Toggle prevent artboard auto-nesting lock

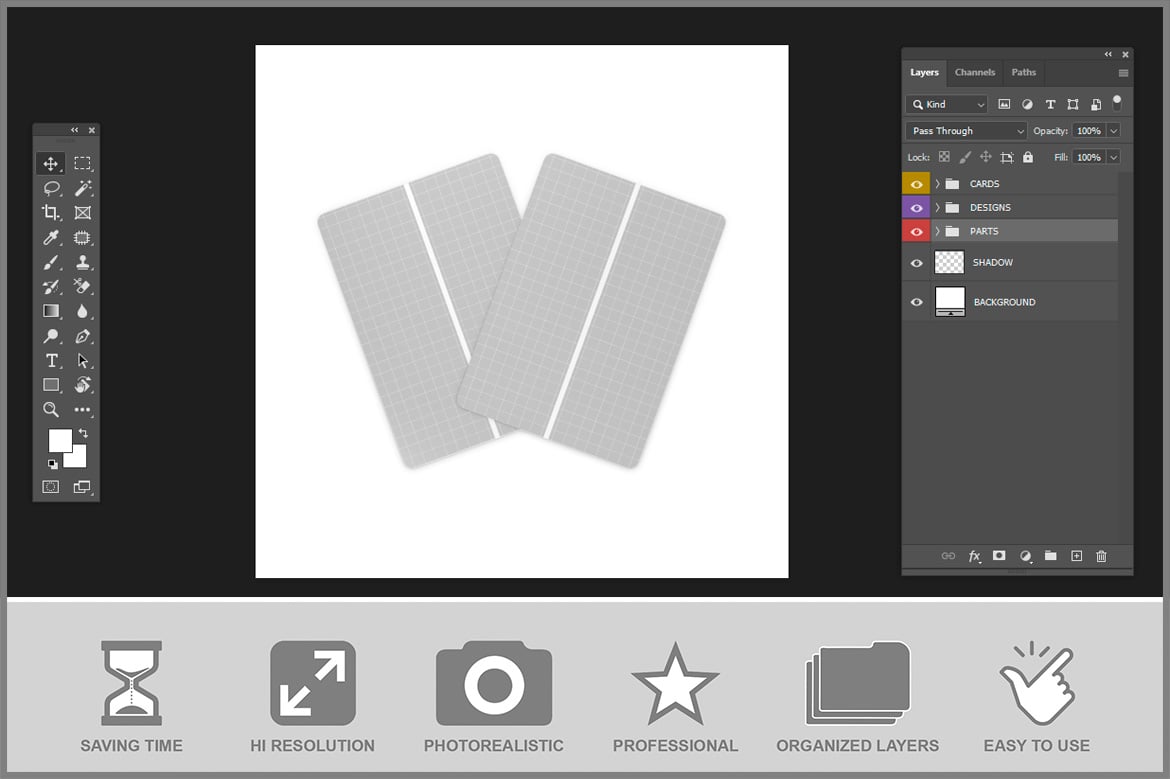[x=1007, y=157]
